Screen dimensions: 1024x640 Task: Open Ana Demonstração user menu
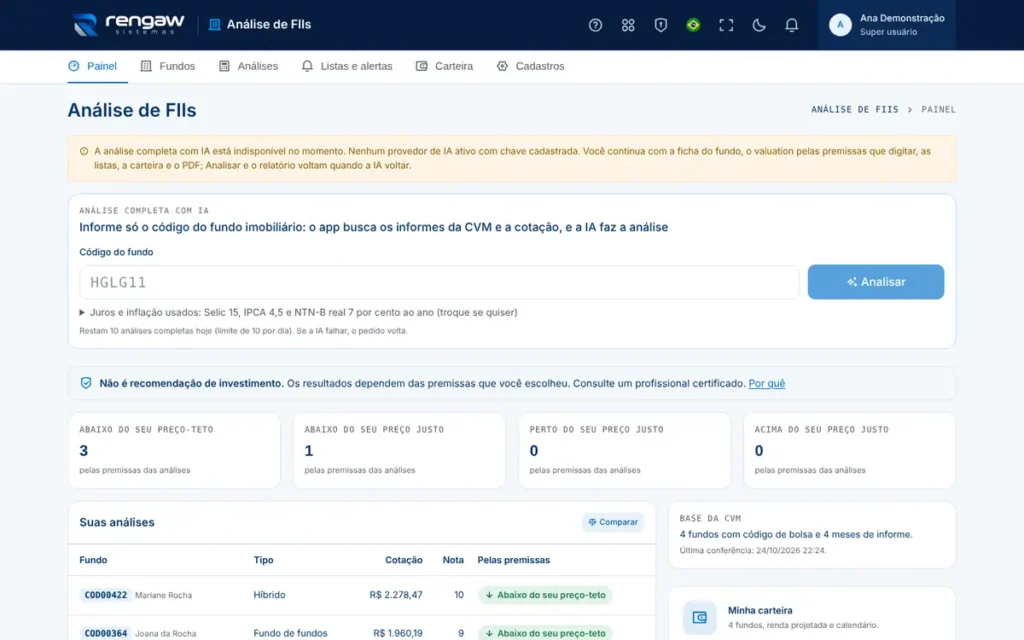[x=886, y=25]
